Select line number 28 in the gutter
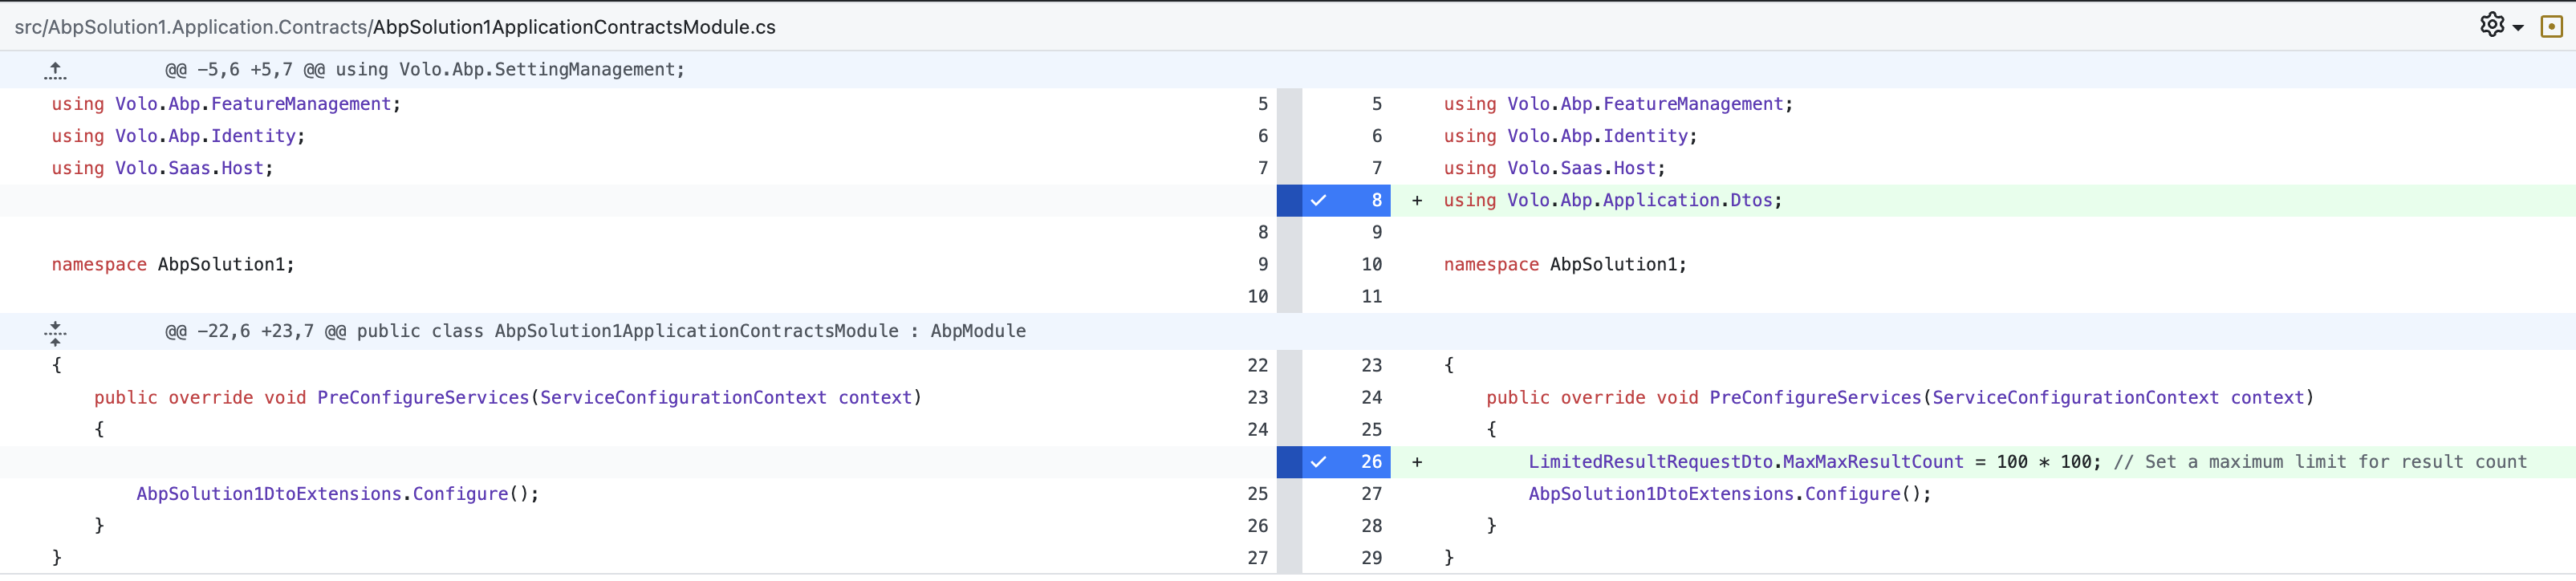2576x581 pixels. click(1371, 526)
